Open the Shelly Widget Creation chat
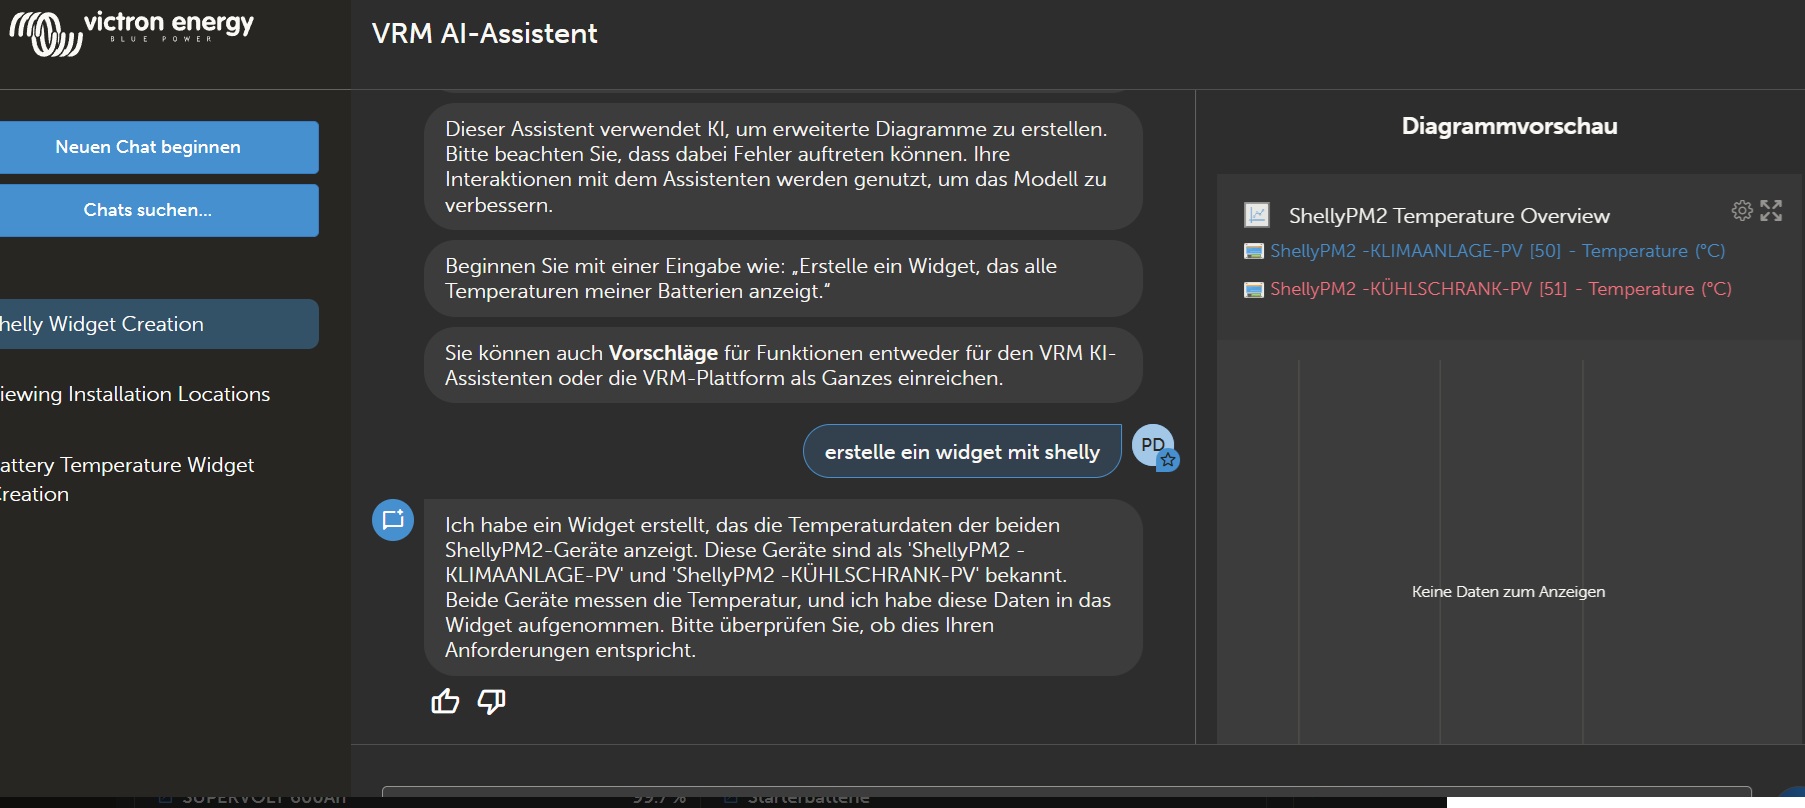 tap(159, 324)
